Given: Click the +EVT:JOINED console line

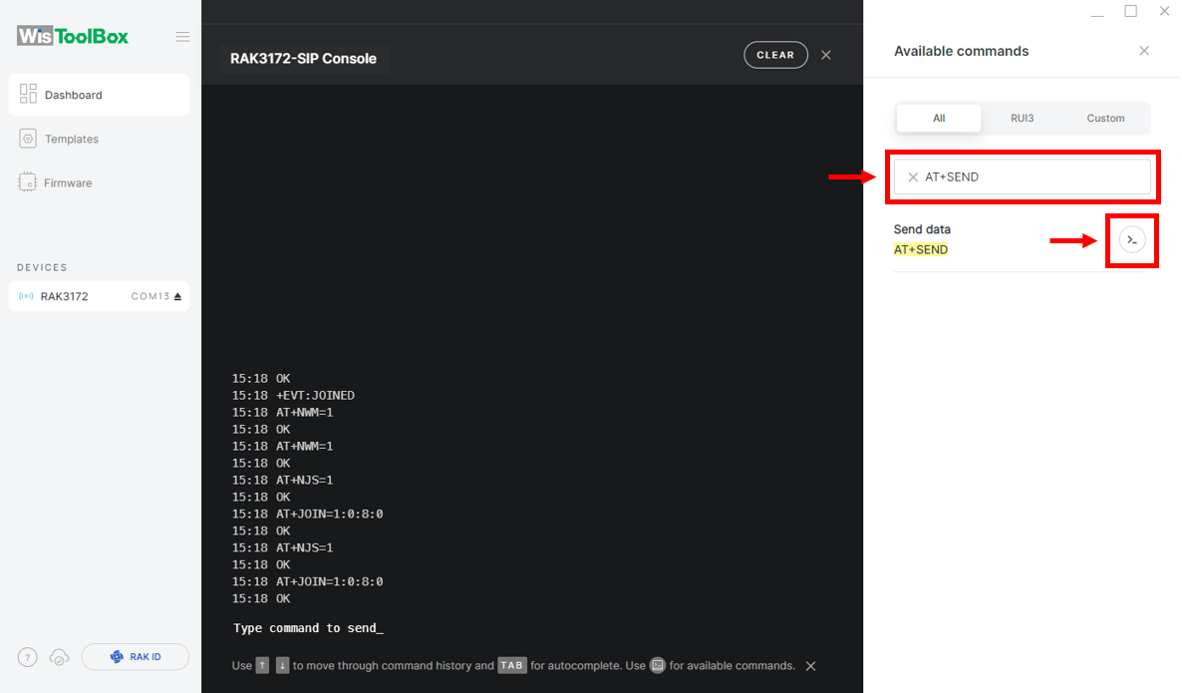Looking at the screenshot, I should coord(293,396).
